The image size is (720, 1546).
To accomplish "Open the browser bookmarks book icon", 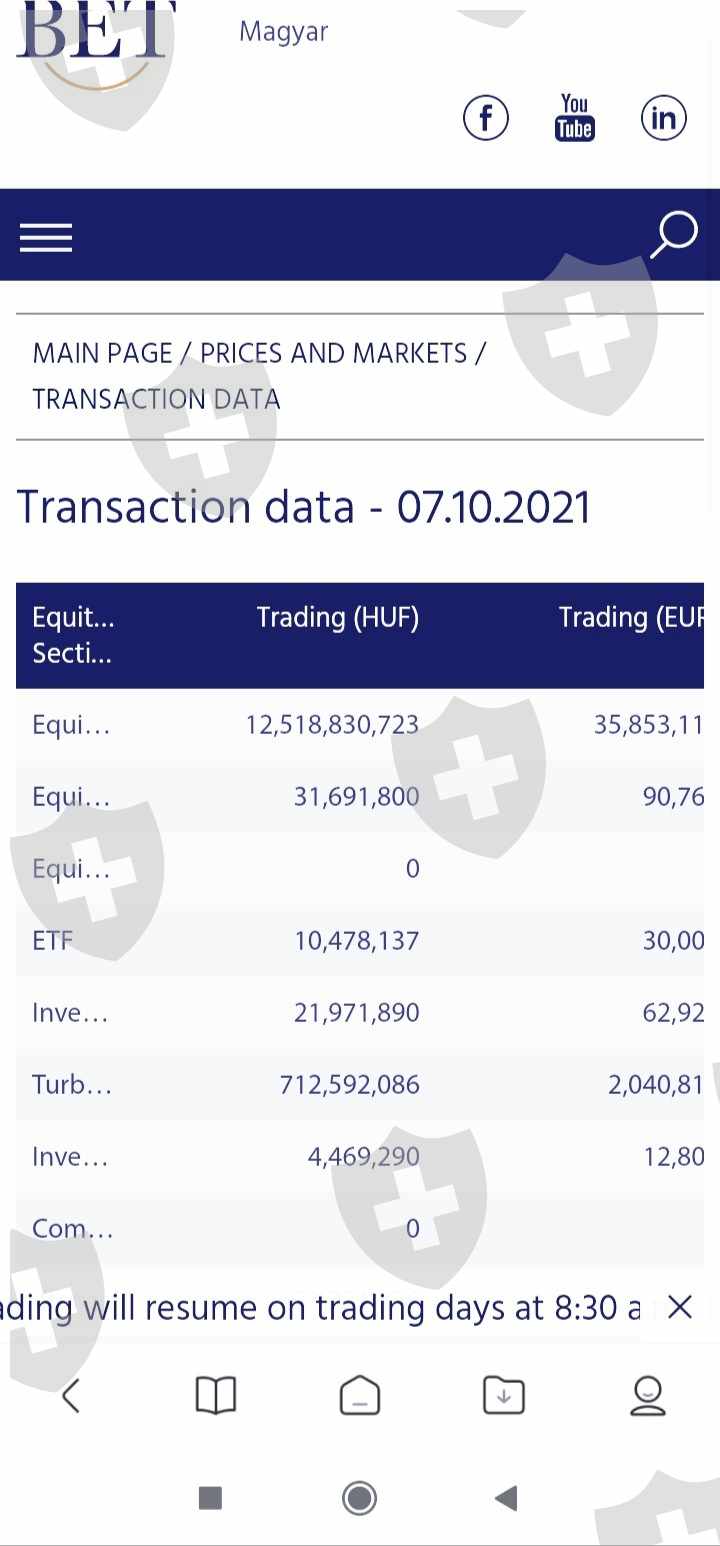I will click(x=215, y=1395).
